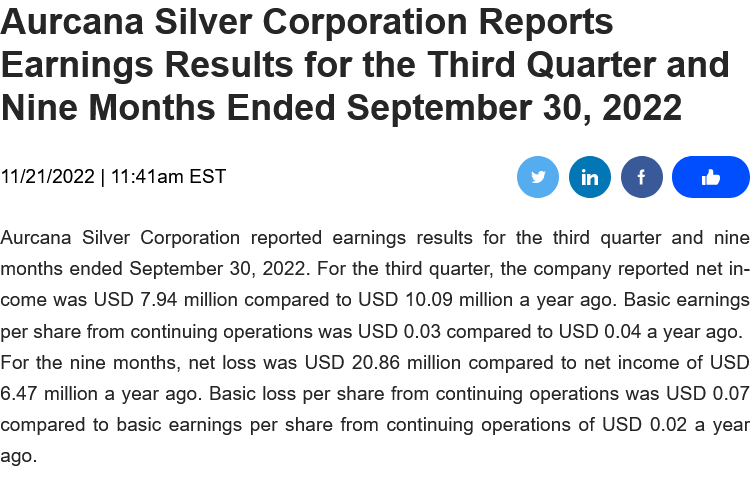Click the 11/21/2022 publication date
The width and height of the screenshot is (750, 489).
[x=47, y=177]
